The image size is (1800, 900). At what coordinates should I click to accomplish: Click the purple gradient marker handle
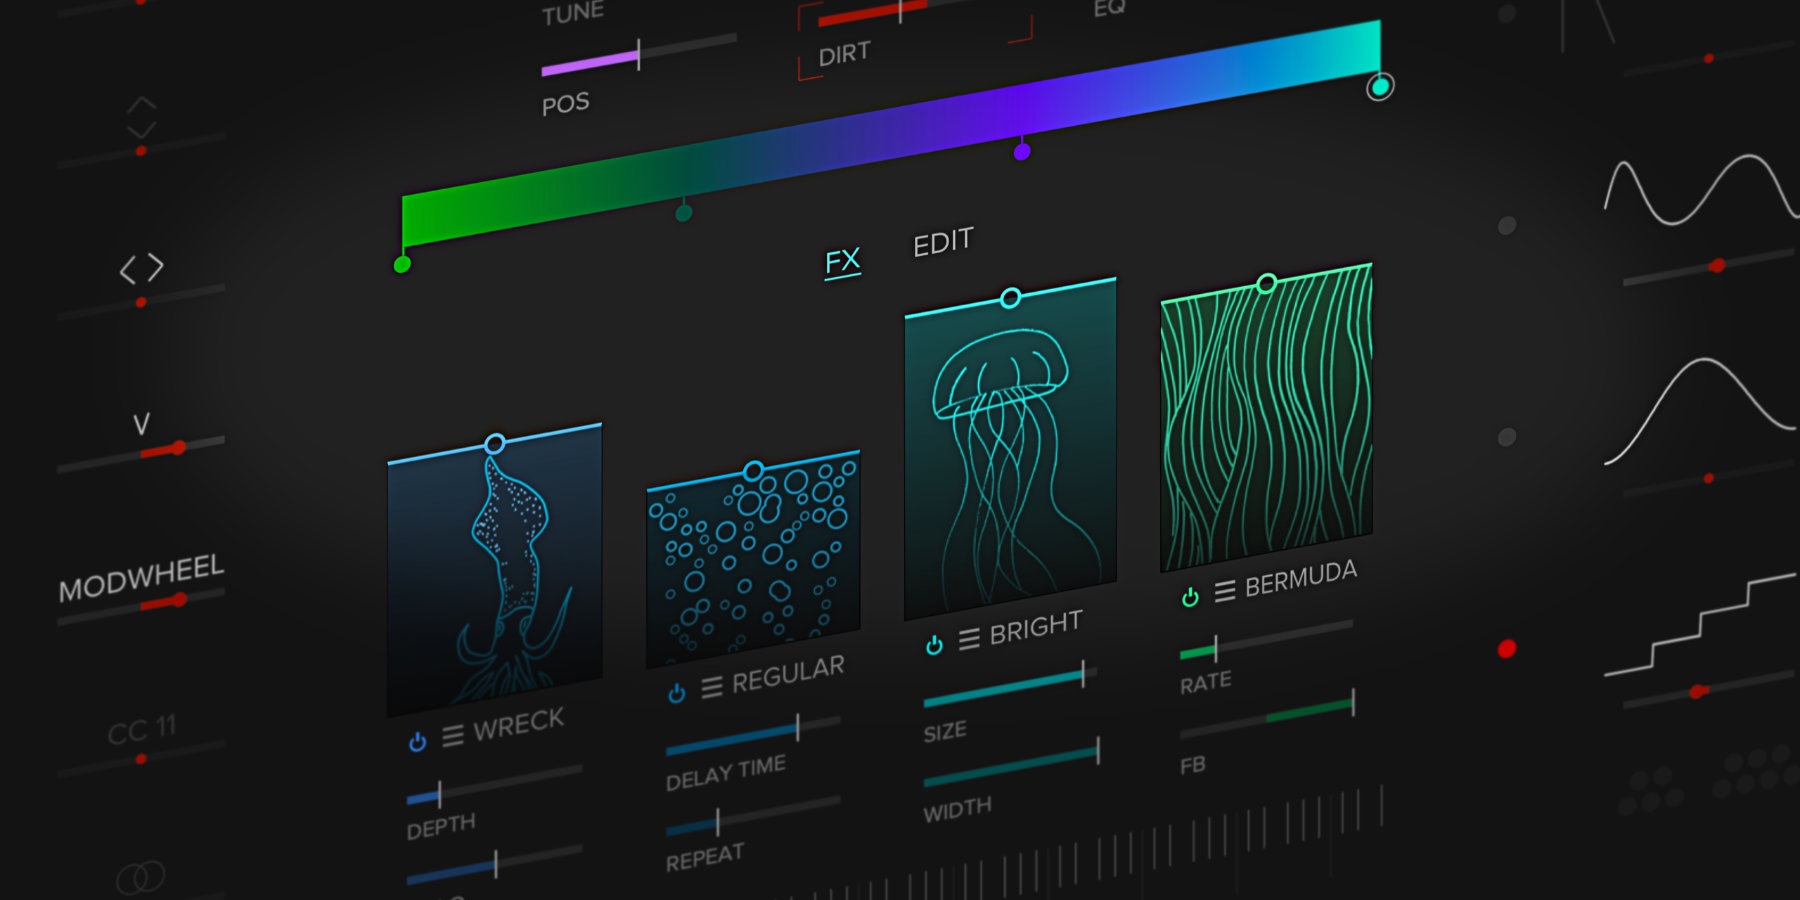1022,152
